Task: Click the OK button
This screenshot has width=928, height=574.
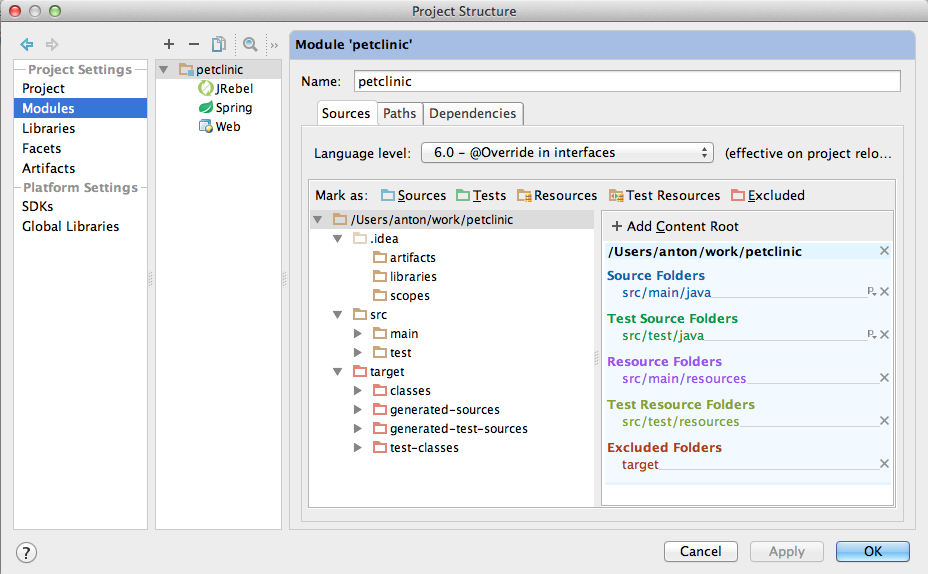Action: [x=873, y=552]
